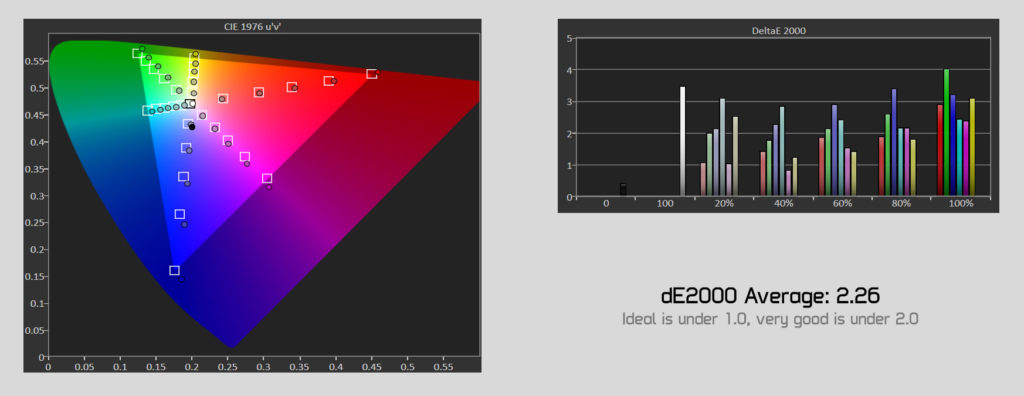The width and height of the screenshot is (1024, 396).
Task: Click the 60% label on DeltaE axis
Action: 842,203
